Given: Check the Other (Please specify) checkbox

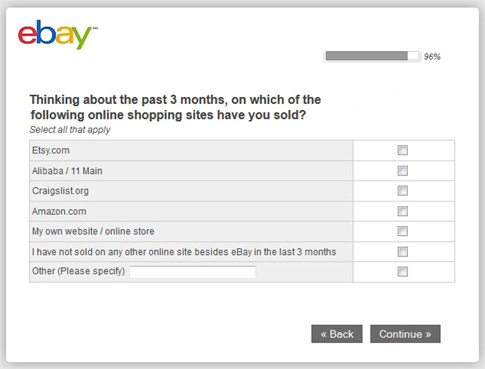Looking at the screenshot, I should coord(403,272).
